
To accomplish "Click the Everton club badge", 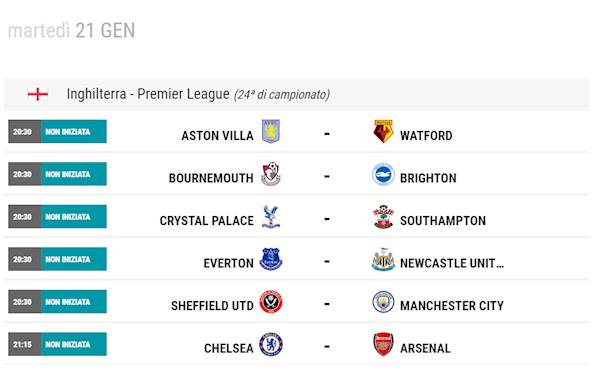I will 271,259.
